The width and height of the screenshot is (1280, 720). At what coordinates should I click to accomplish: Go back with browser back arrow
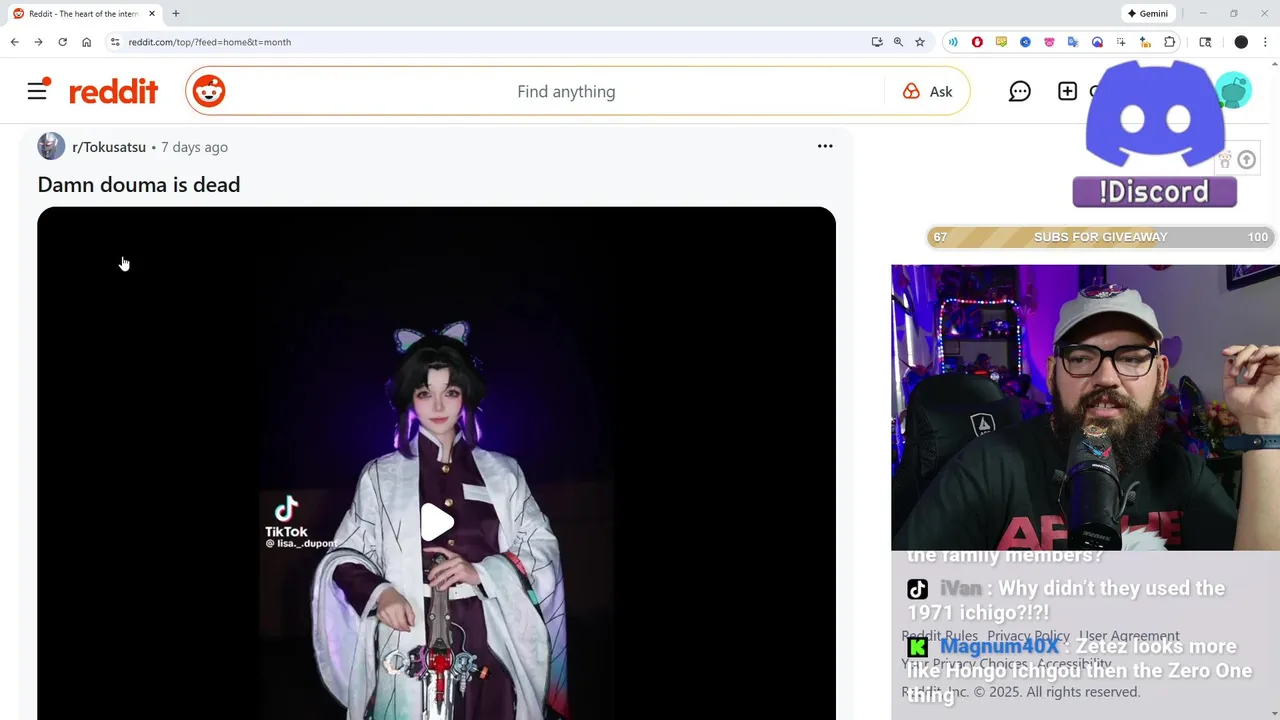tap(14, 42)
